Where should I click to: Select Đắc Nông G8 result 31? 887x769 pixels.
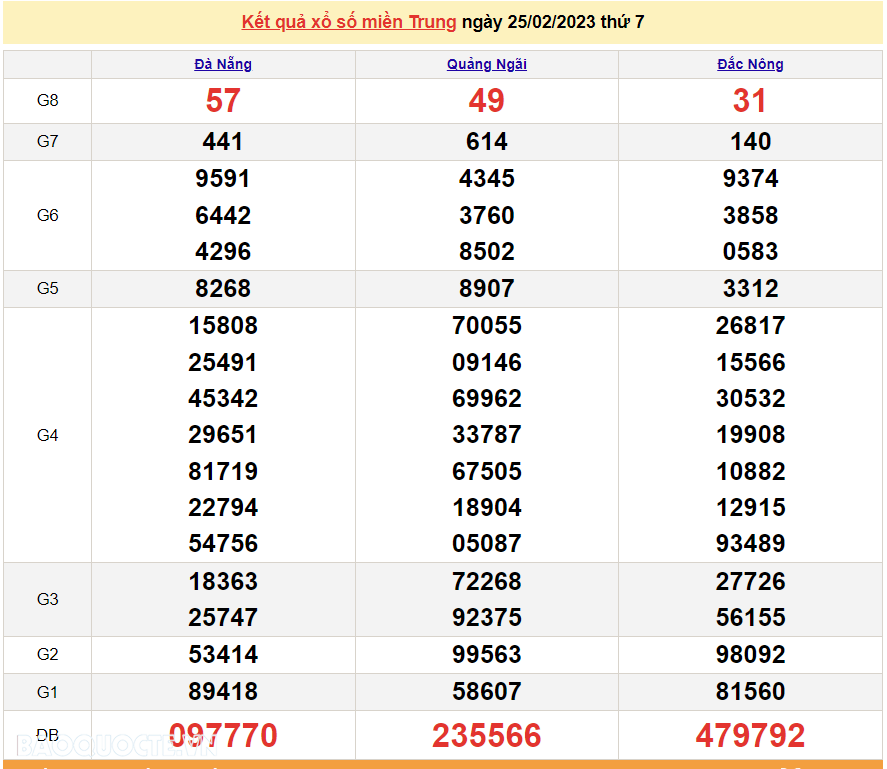click(750, 101)
